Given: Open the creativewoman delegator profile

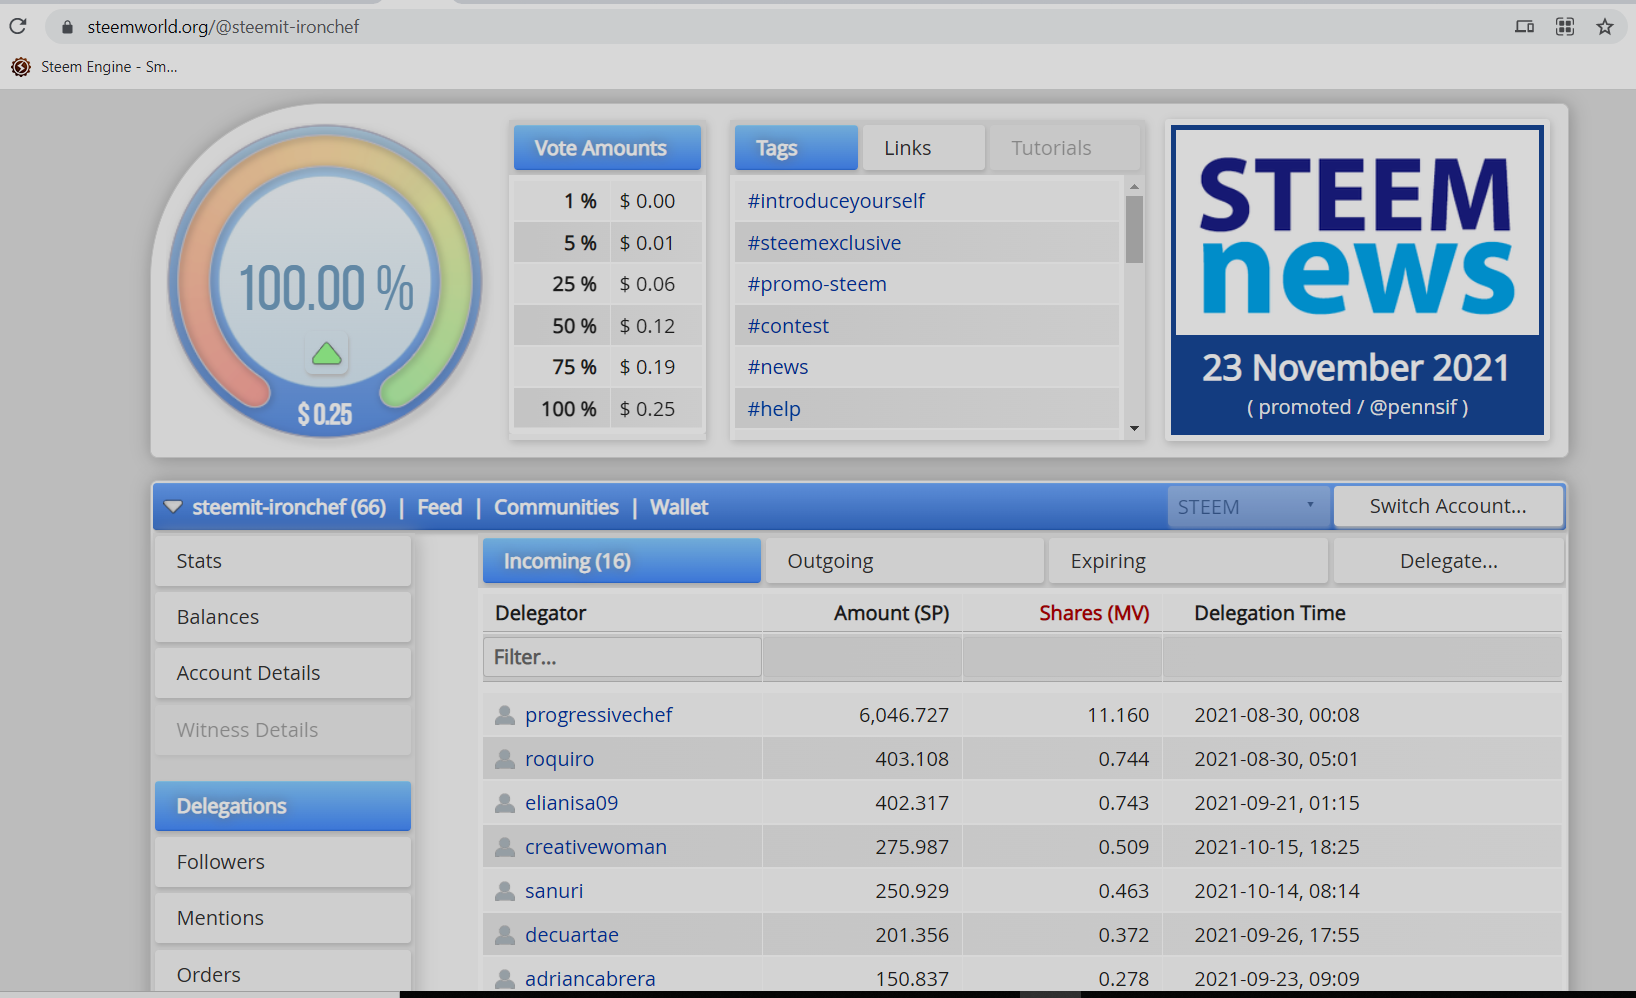Looking at the screenshot, I should tap(595, 847).
